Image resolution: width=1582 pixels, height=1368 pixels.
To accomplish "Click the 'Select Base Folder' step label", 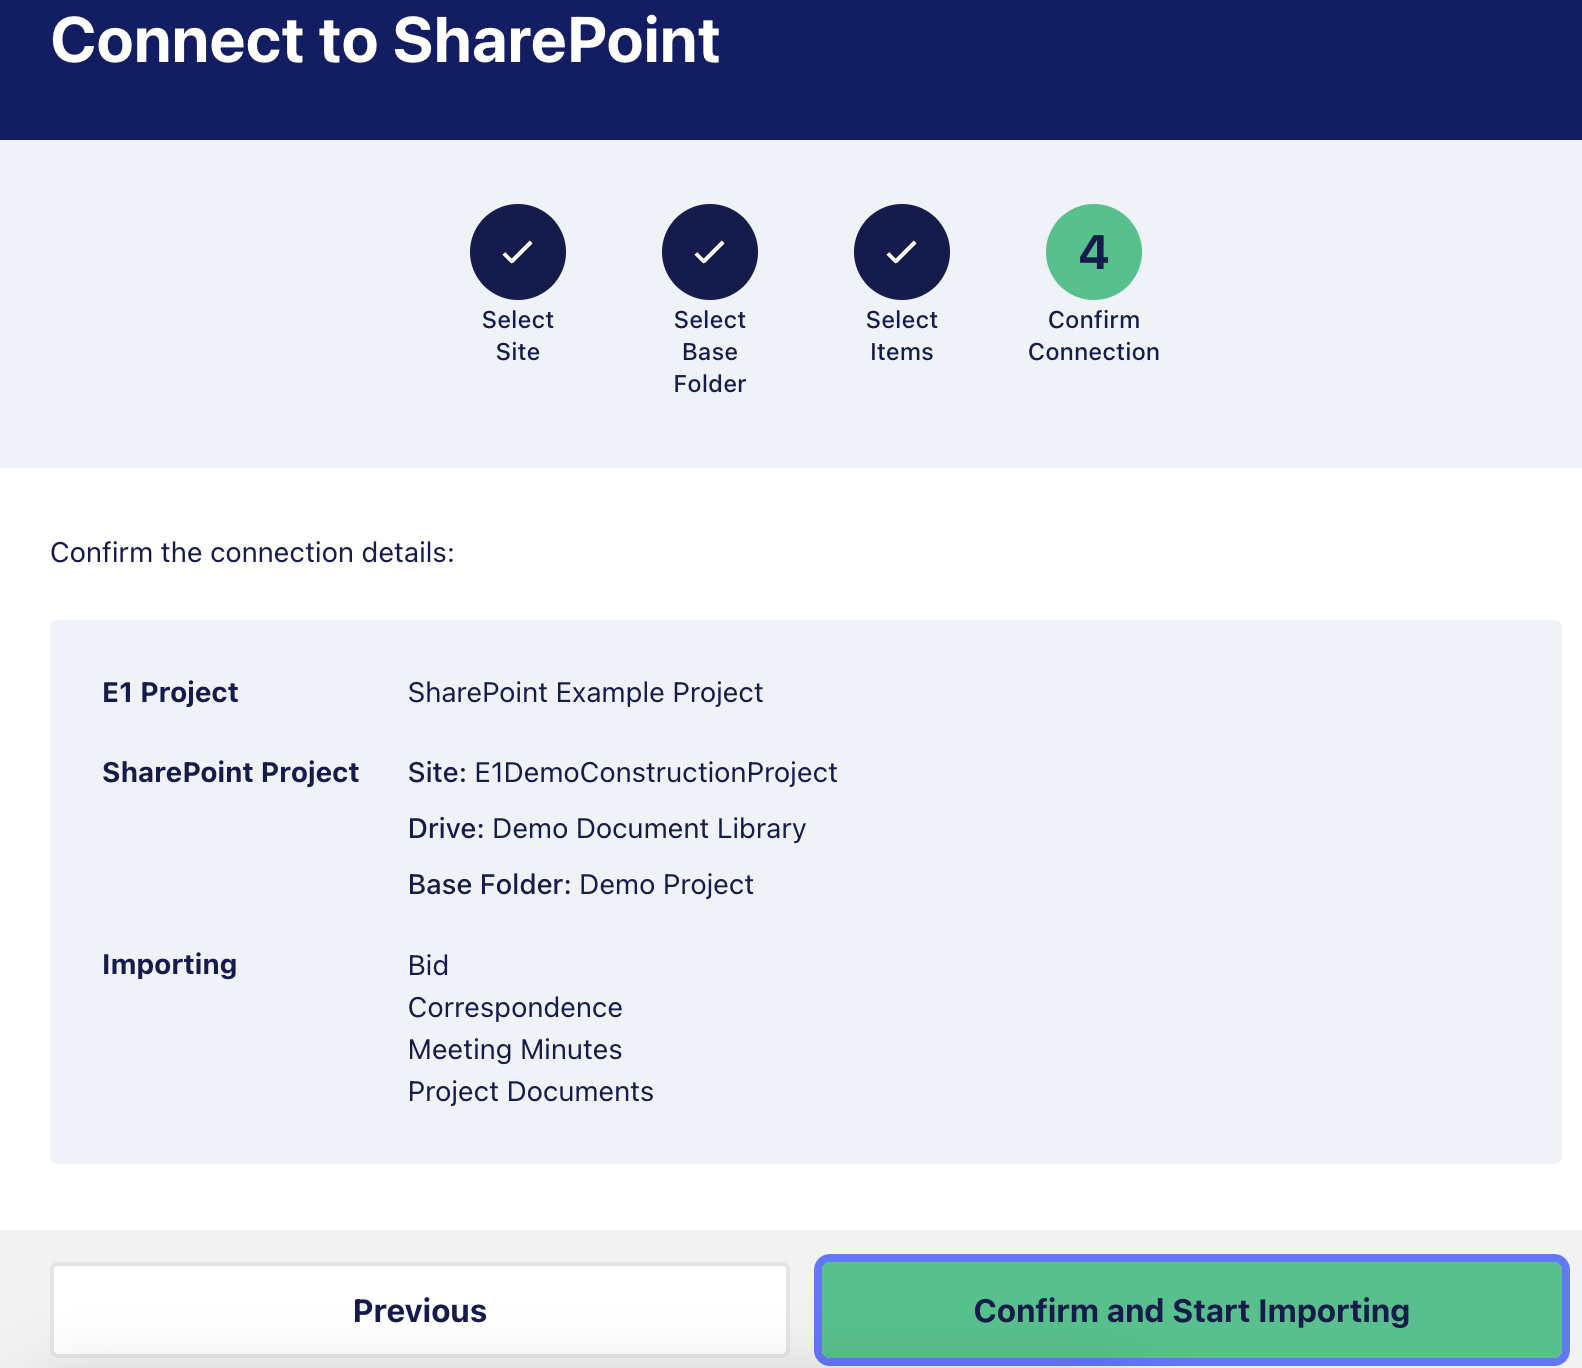I will [x=710, y=352].
